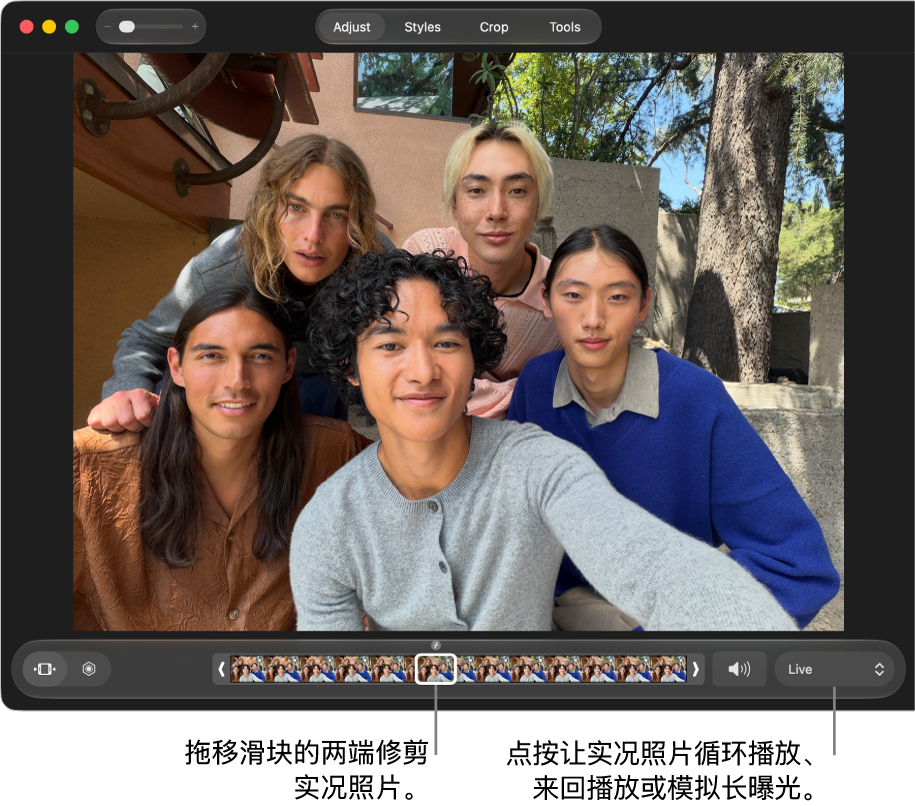The height and width of the screenshot is (806, 915).
Task: Click the zoom out minus icon
Action: click(x=107, y=27)
